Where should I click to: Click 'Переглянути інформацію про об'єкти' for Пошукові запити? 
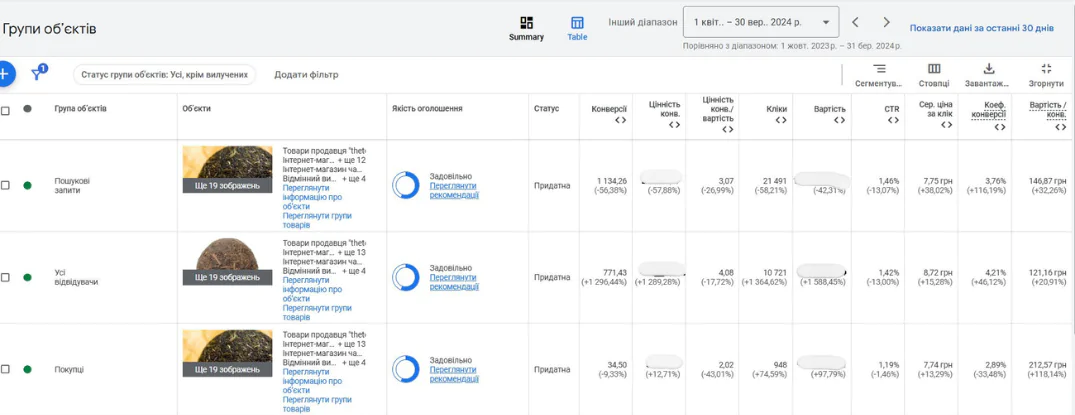point(312,197)
